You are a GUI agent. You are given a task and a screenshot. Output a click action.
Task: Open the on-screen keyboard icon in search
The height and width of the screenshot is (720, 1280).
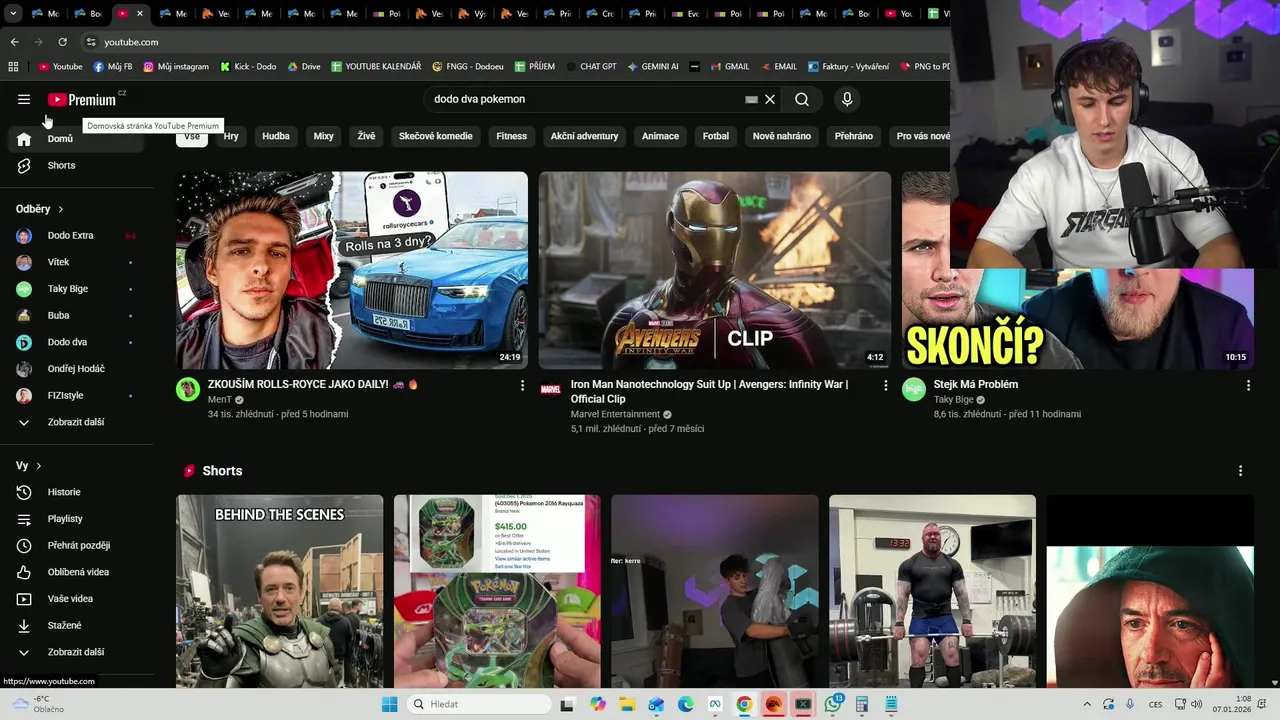[751, 99]
